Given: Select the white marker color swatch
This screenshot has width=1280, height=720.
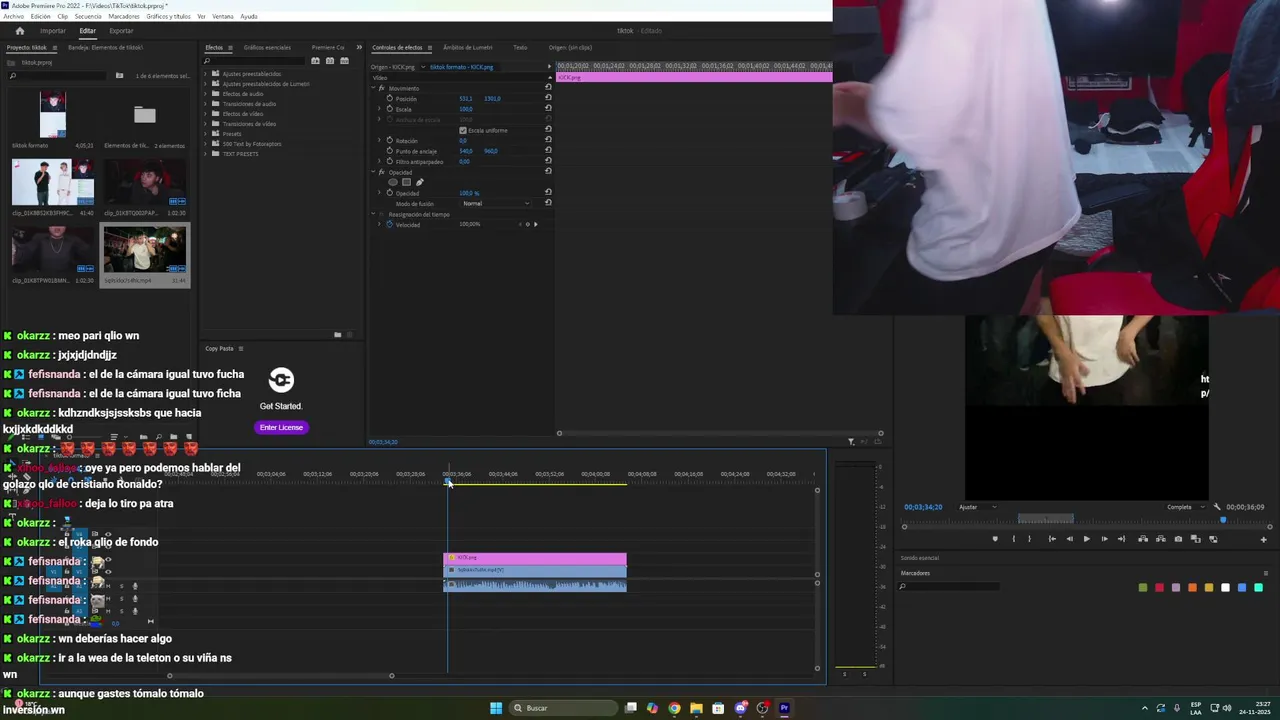Looking at the screenshot, I should click(1225, 587).
